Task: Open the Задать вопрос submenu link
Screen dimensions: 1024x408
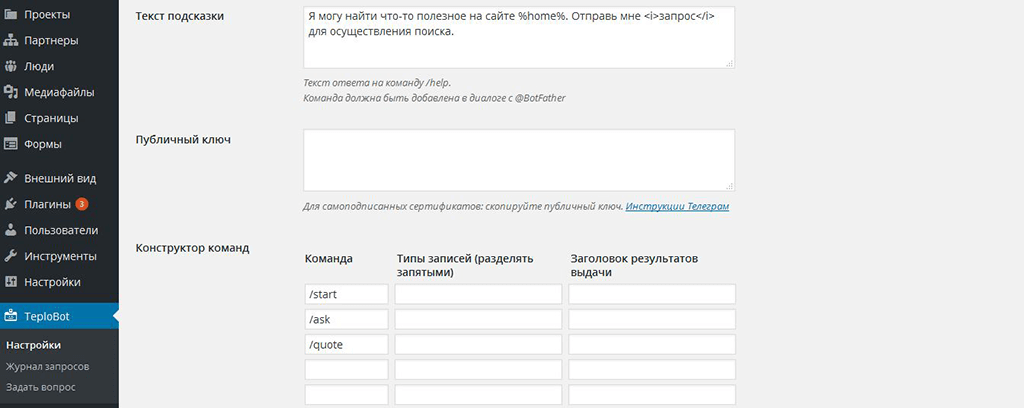Action: (x=40, y=387)
